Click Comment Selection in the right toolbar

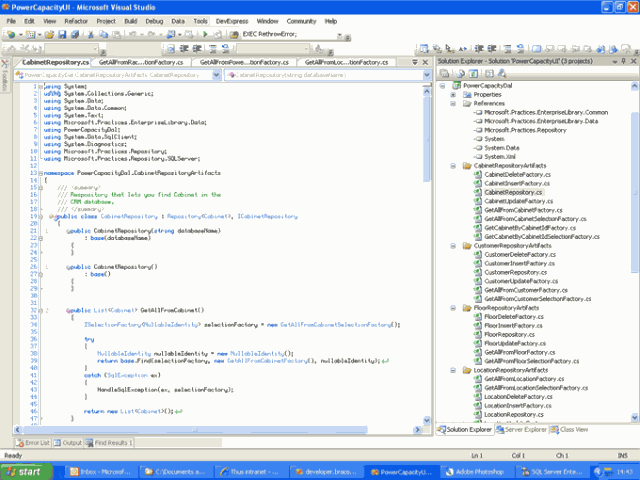click(507, 49)
